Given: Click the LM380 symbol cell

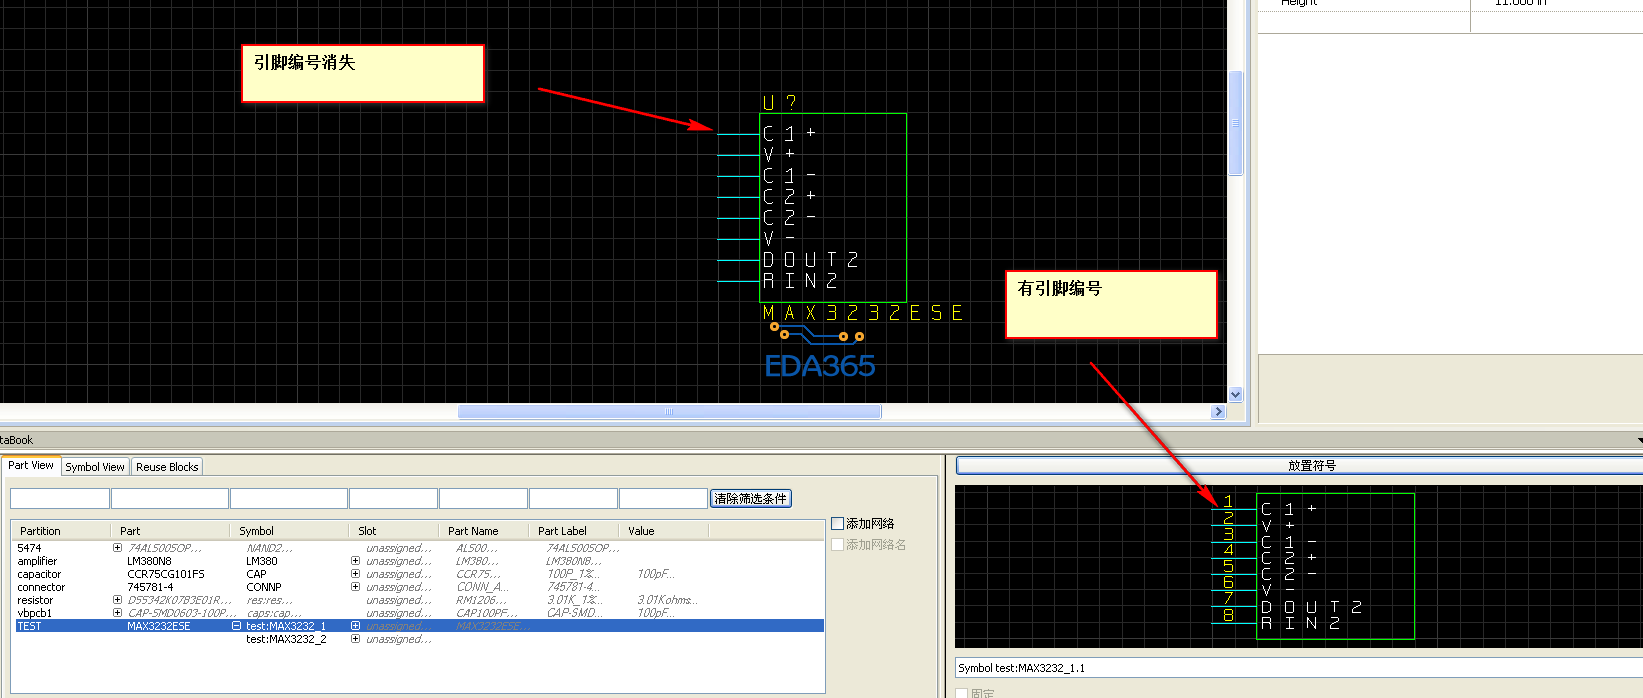Looking at the screenshot, I should (262, 561).
